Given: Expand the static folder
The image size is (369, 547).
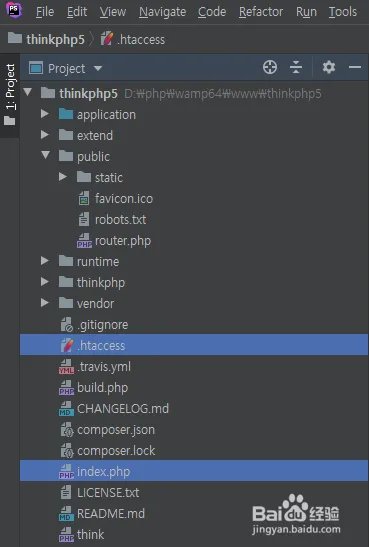Looking at the screenshot, I should [63, 177].
